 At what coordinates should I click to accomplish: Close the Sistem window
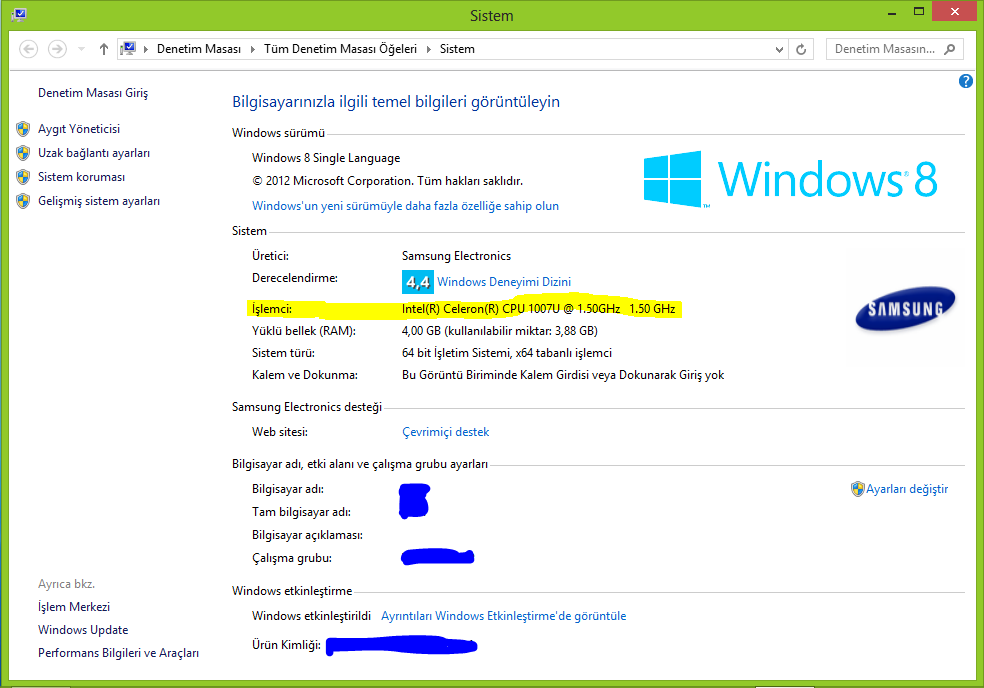pos(955,11)
